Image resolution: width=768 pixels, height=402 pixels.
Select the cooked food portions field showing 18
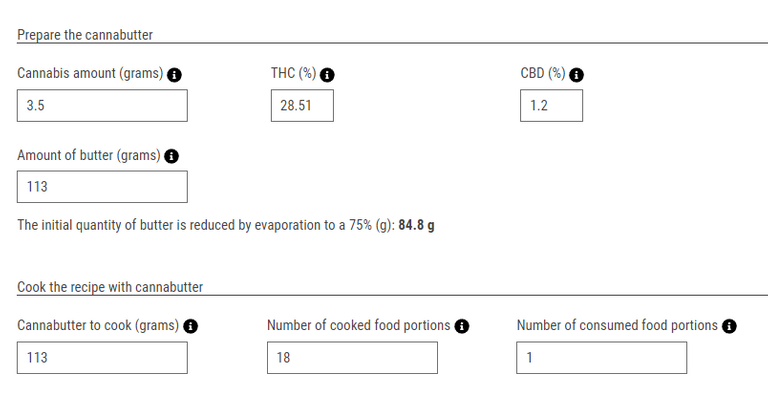[352, 357]
